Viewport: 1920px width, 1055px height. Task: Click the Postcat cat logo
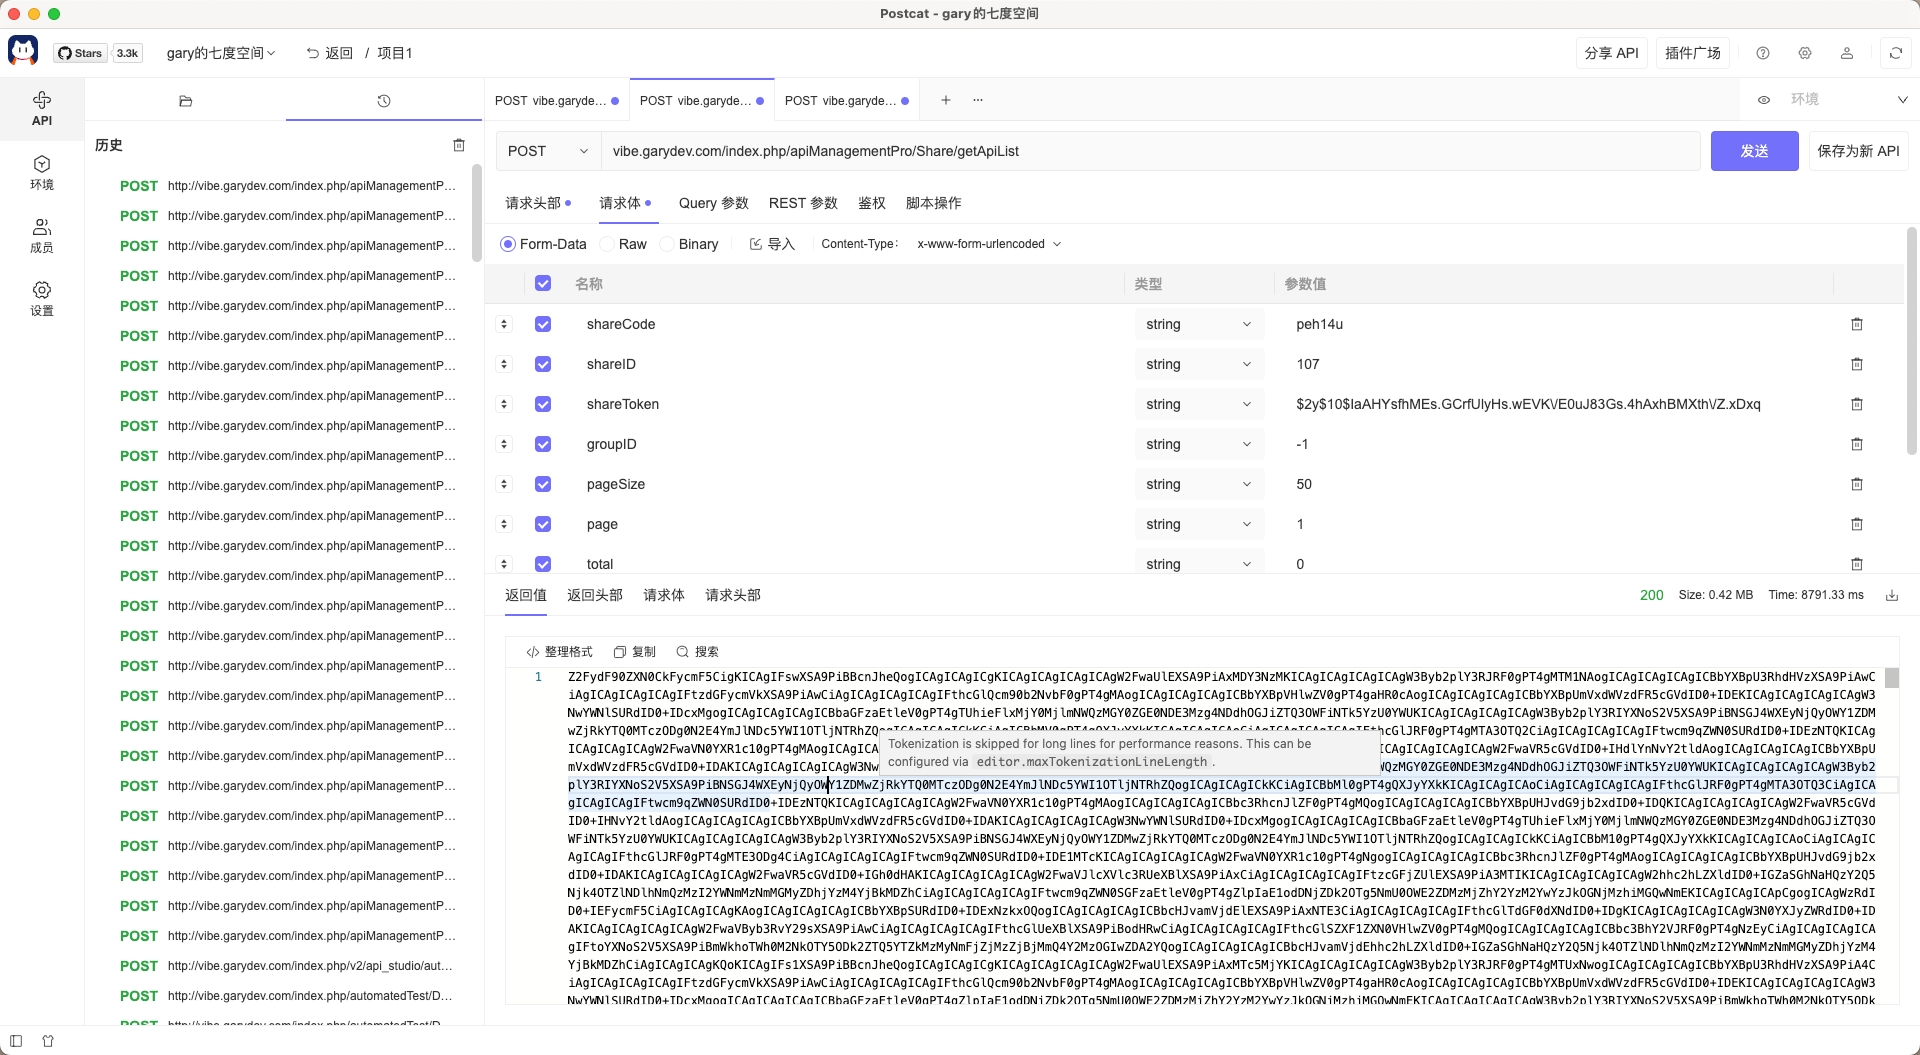(23, 52)
